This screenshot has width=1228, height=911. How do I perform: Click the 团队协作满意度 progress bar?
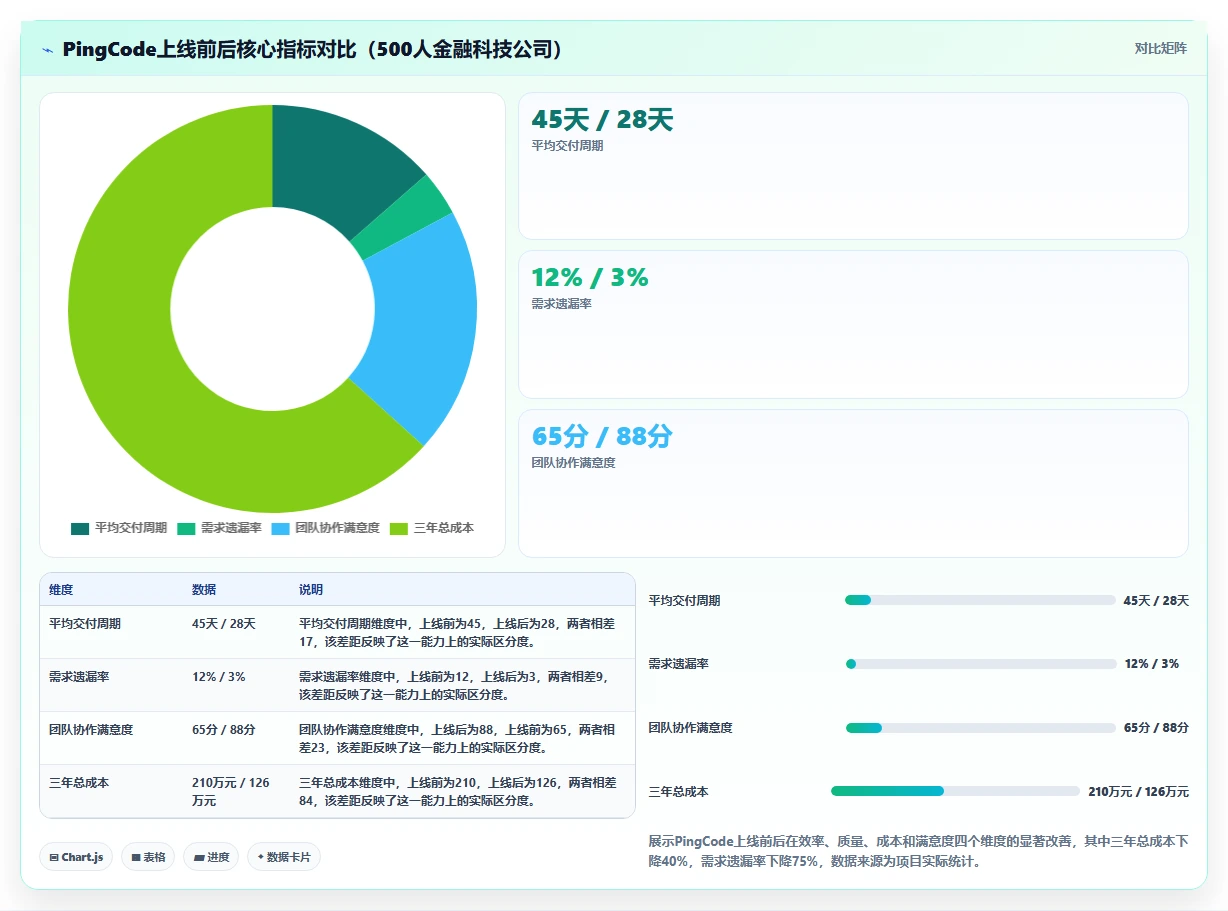[981, 728]
